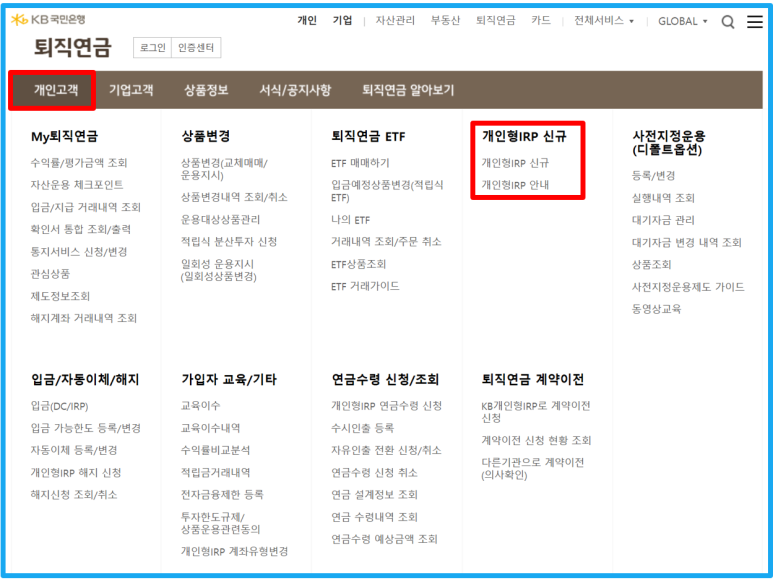Image resolution: width=773 pixels, height=580 pixels.
Task: Open 해지계좌 거래내역 조회 link
Action: [84, 318]
